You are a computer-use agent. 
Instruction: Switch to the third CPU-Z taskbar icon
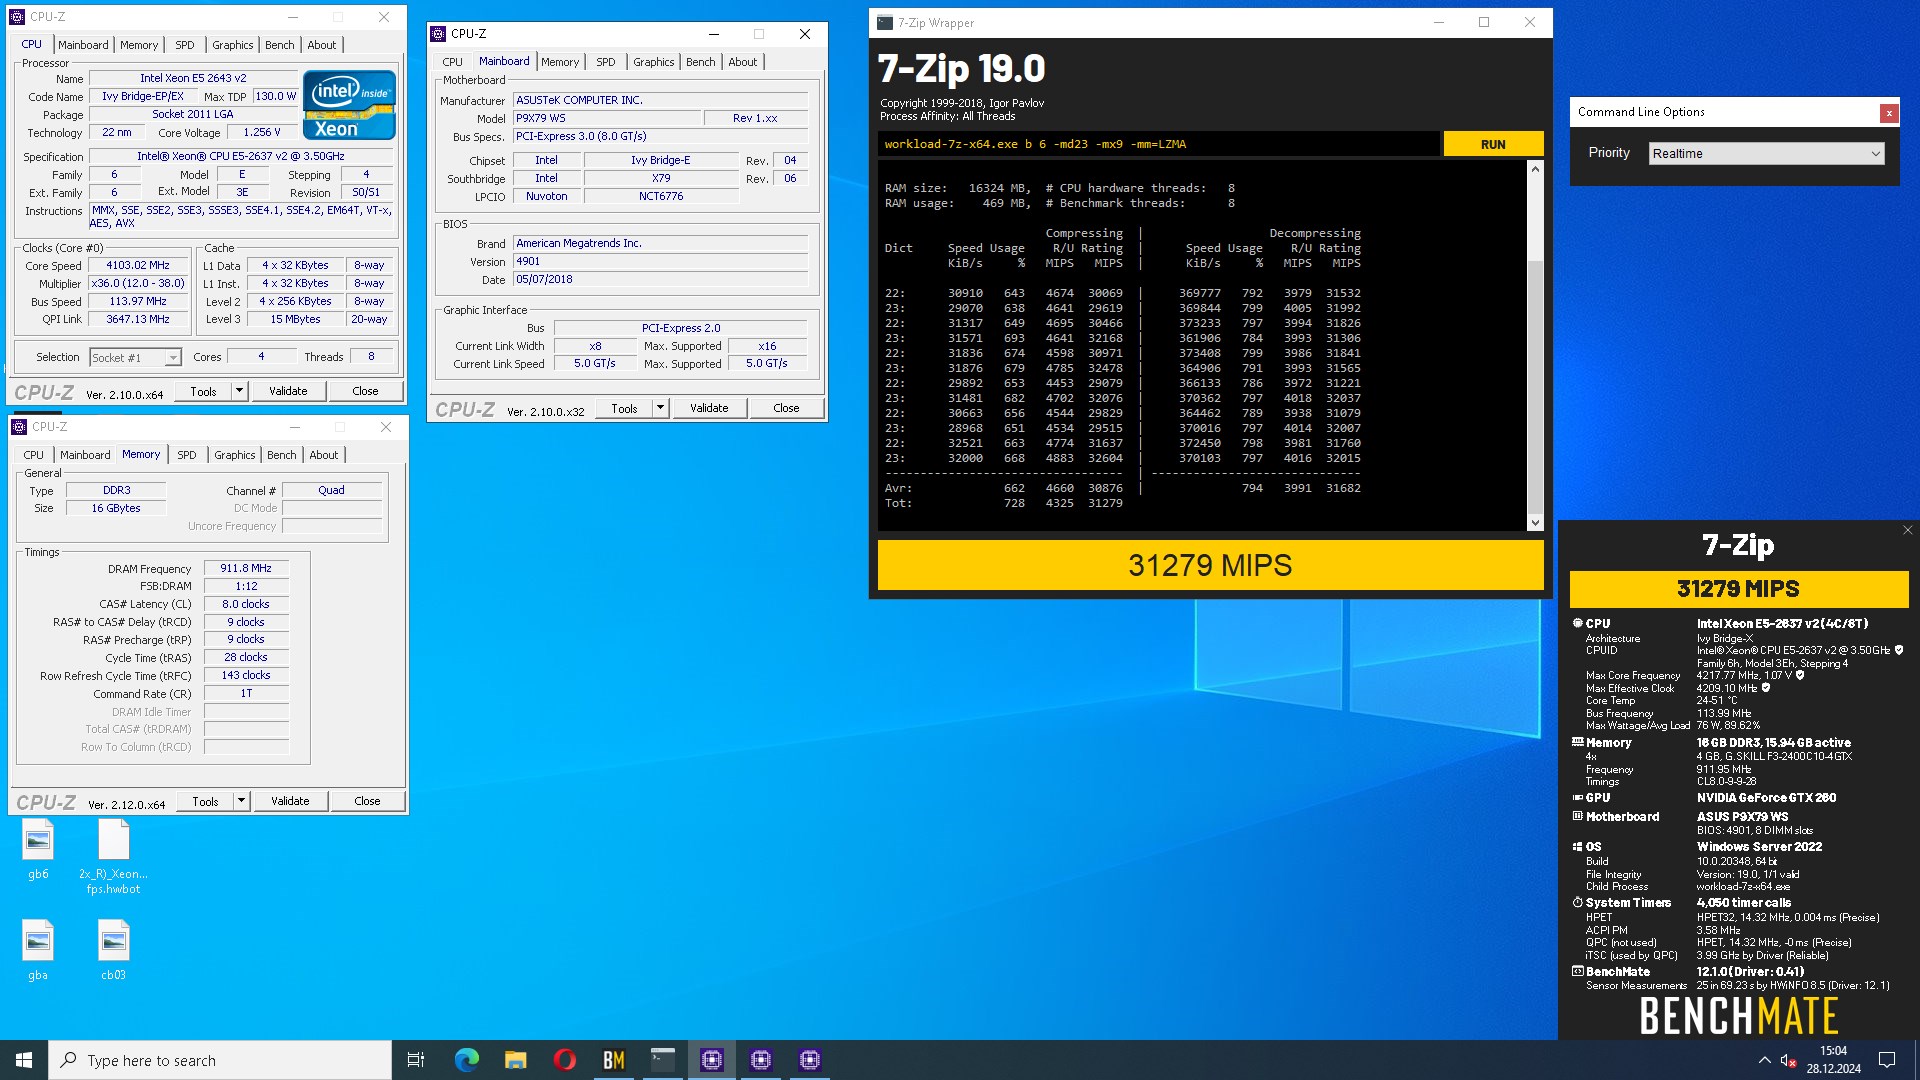tap(809, 1060)
